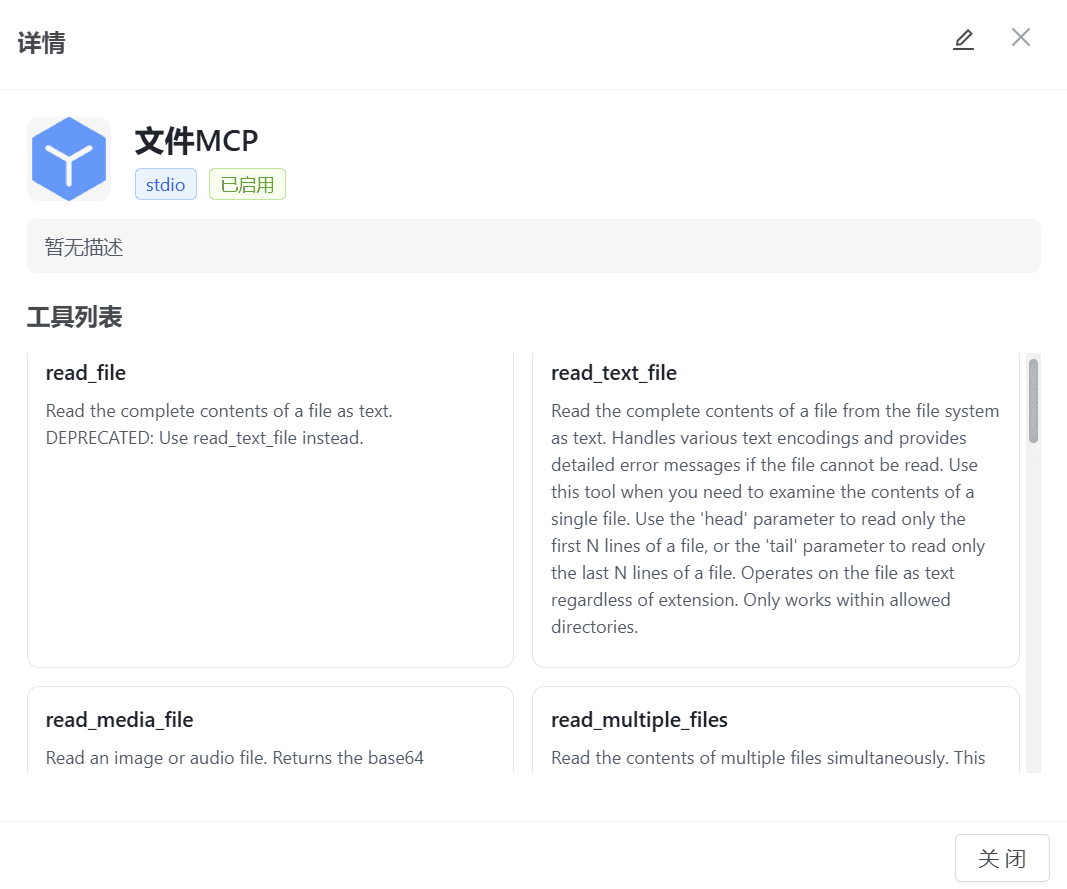Viewport: 1067px width, 889px height.
Task: Click the 详情 dialog title
Action: click(x=42, y=43)
